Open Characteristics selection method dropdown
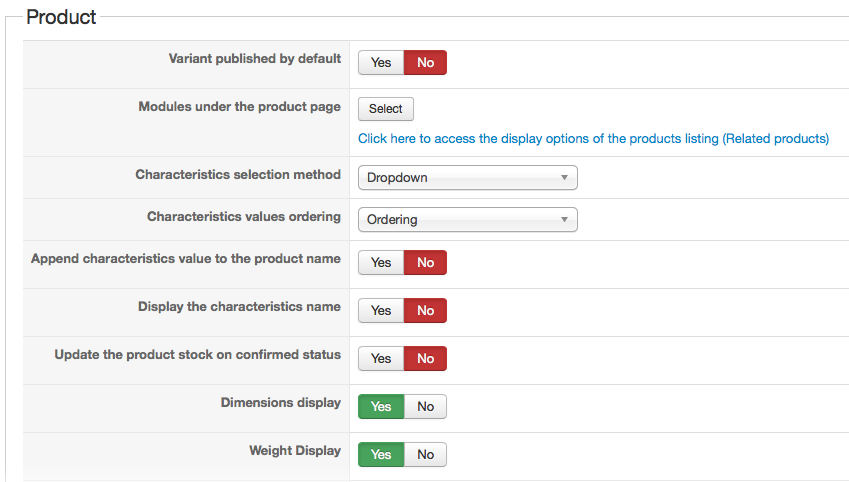 click(467, 178)
